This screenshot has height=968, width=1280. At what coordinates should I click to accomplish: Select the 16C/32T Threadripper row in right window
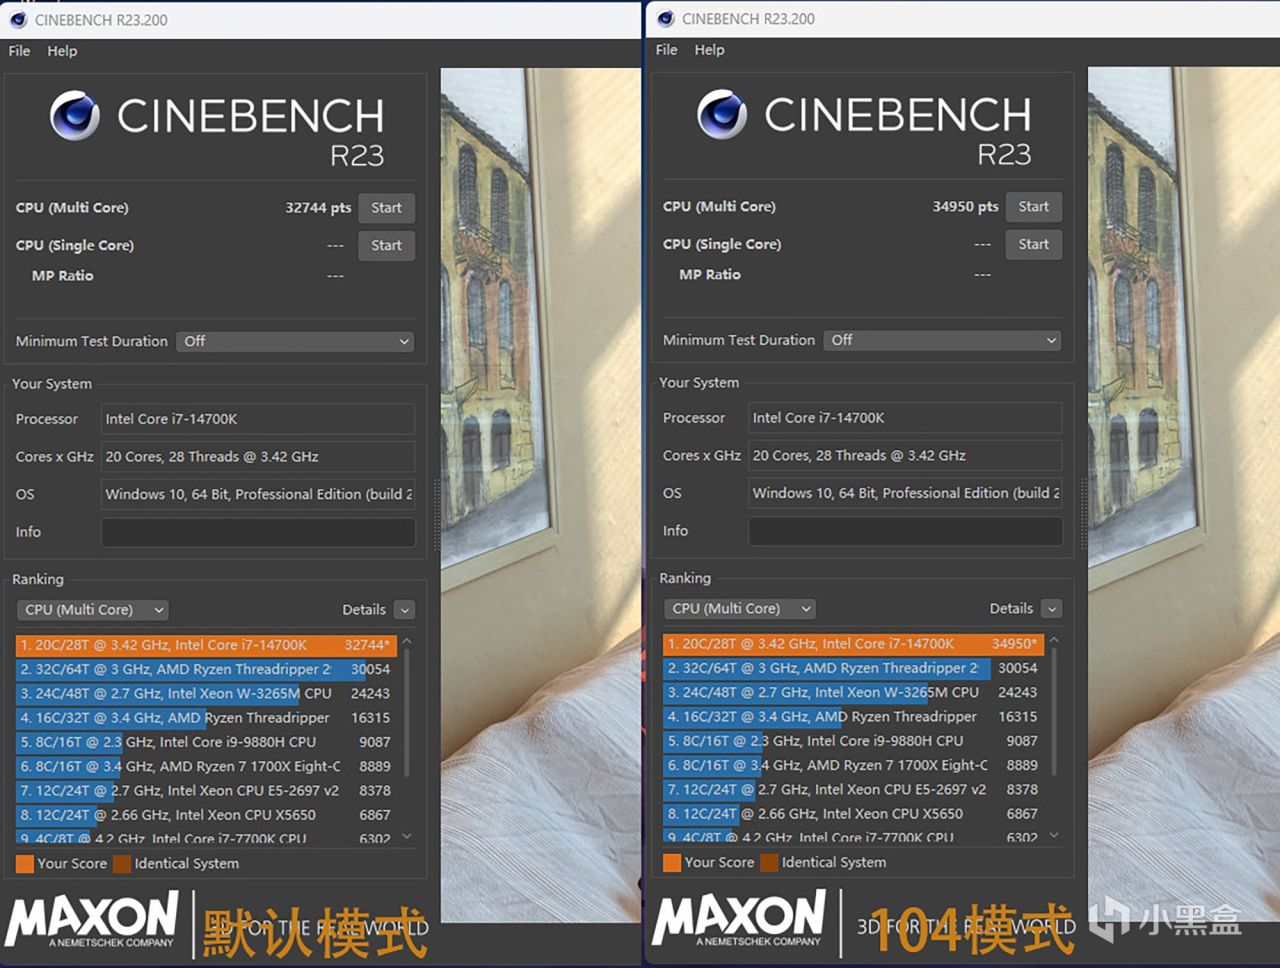[853, 717]
